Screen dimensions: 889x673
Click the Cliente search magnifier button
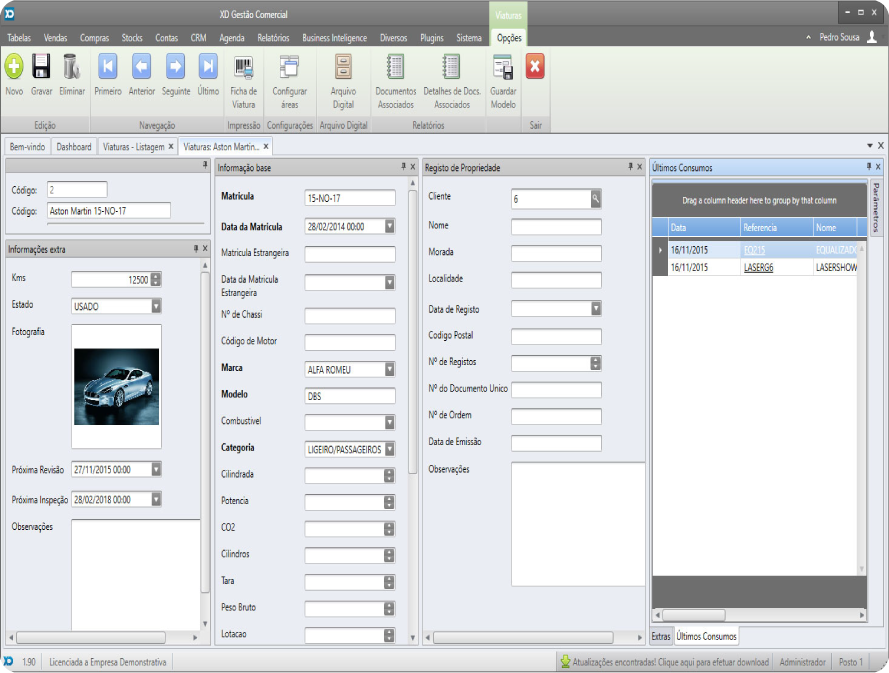(x=595, y=199)
